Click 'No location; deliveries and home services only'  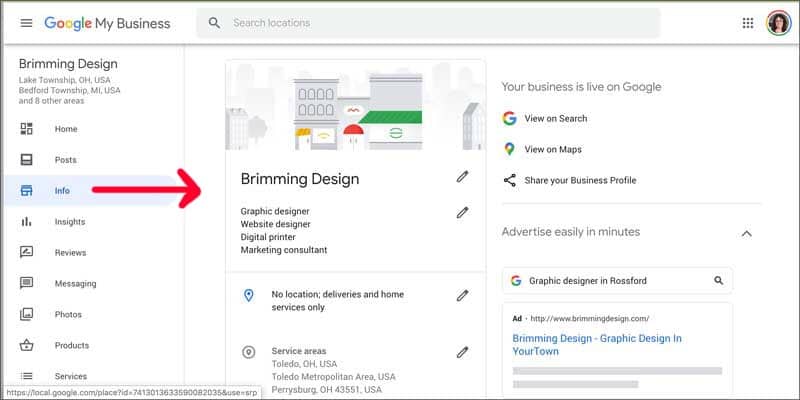coord(337,301)
